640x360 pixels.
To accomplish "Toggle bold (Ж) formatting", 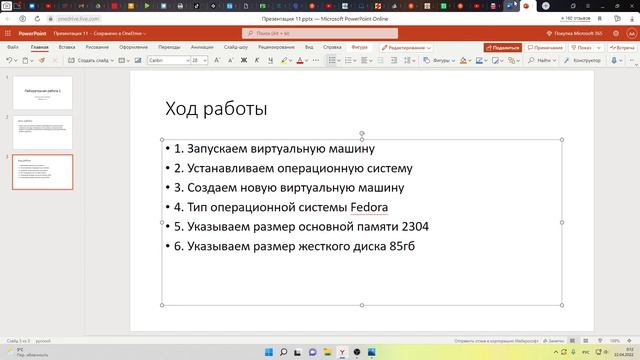I will pyautogui.click(x=244, y=60).
